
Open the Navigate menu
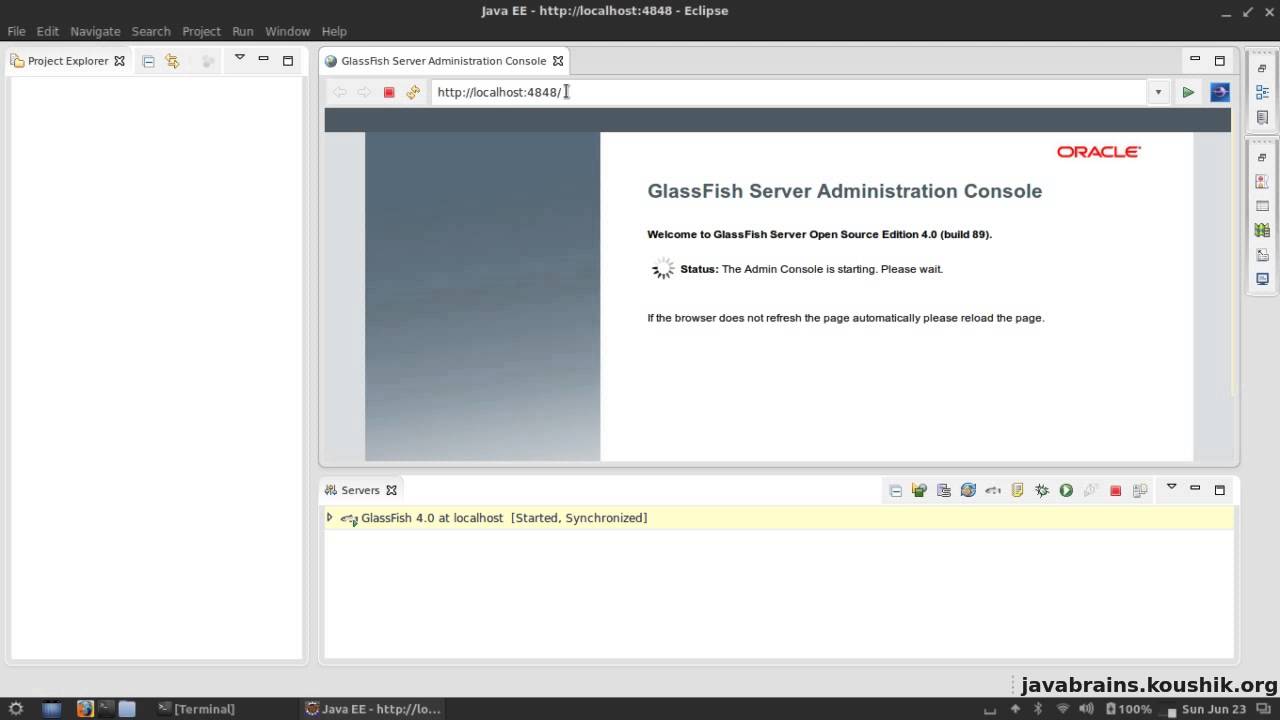[95, 31]
